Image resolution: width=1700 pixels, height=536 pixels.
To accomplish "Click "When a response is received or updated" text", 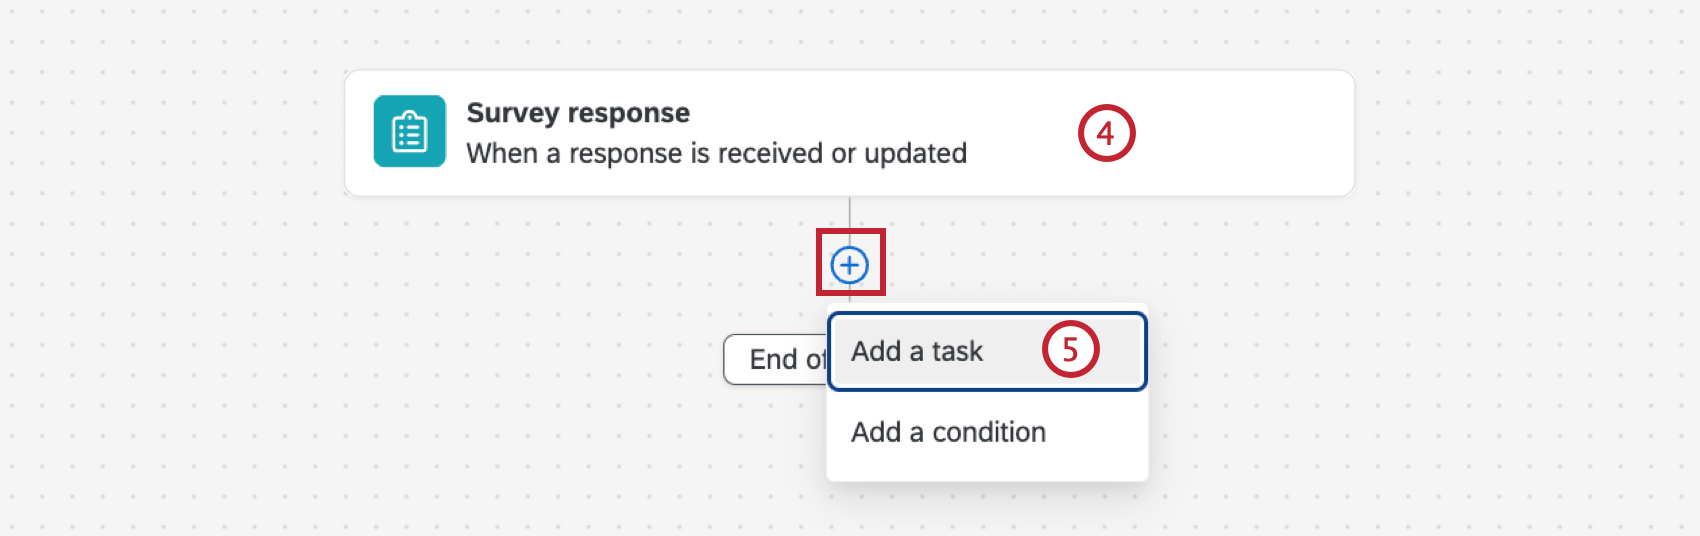I will [716, 154].
